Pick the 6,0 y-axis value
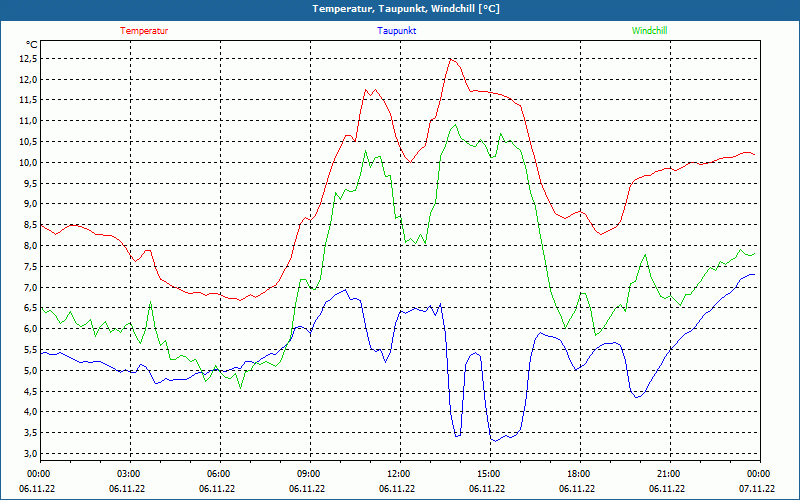The width and height of the screenshot is (800, 500). click(x=31, y=329)
